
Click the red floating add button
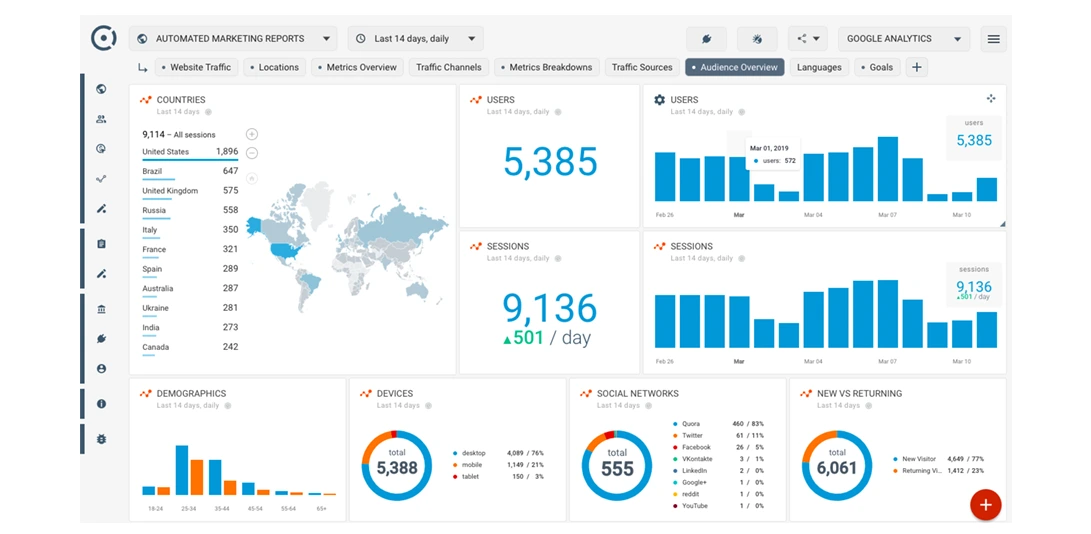985,505
